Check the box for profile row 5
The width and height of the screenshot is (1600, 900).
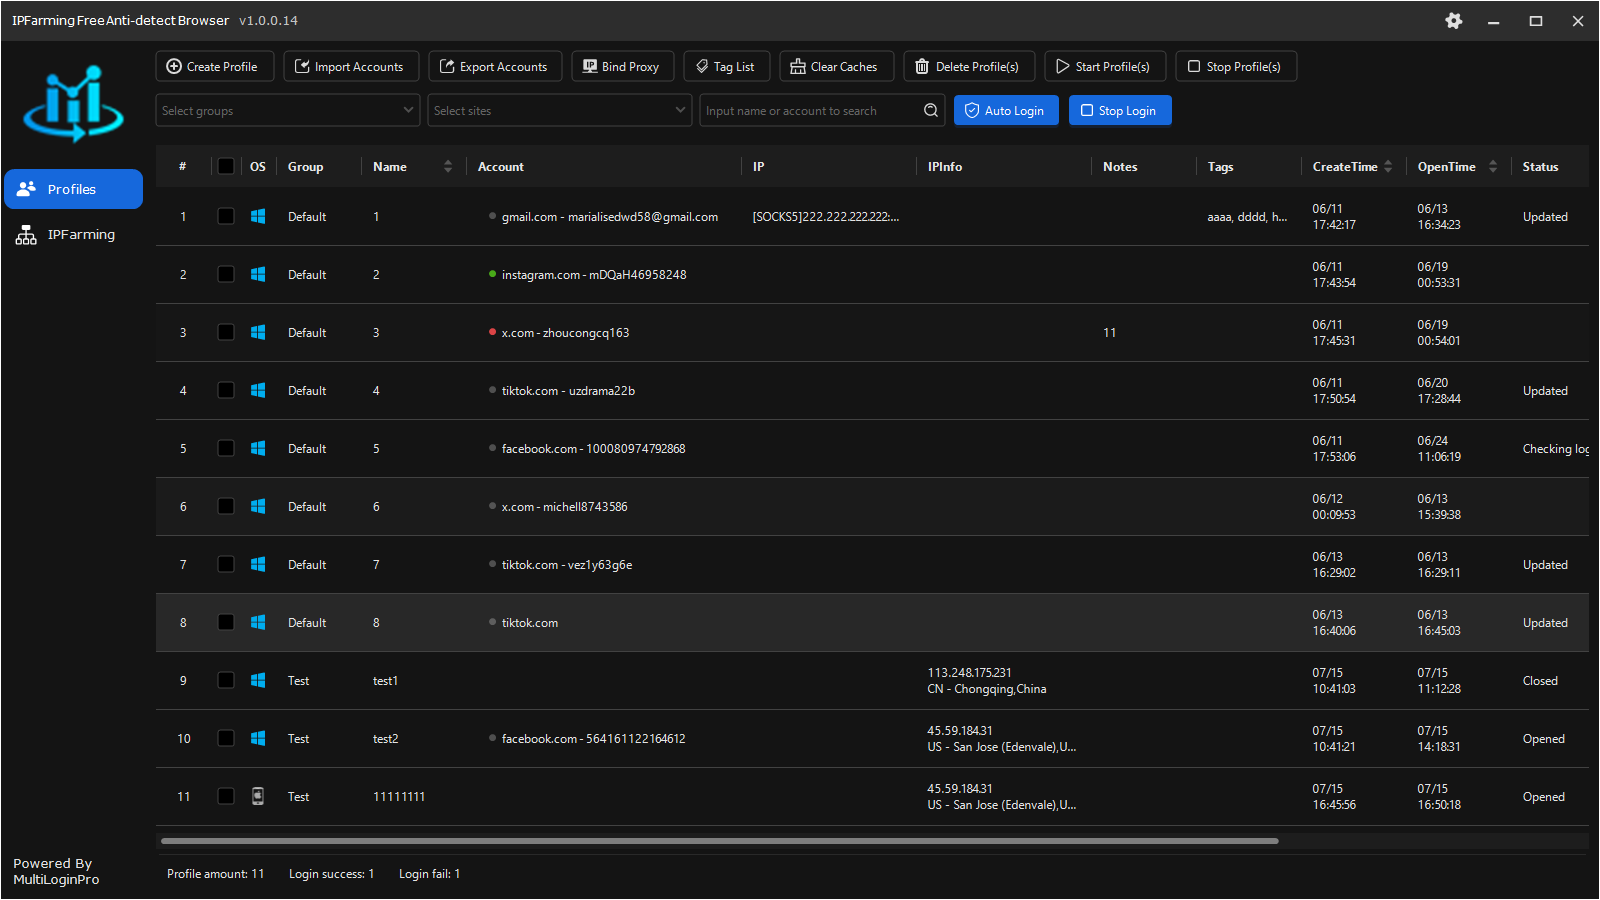tap(226, 448)
